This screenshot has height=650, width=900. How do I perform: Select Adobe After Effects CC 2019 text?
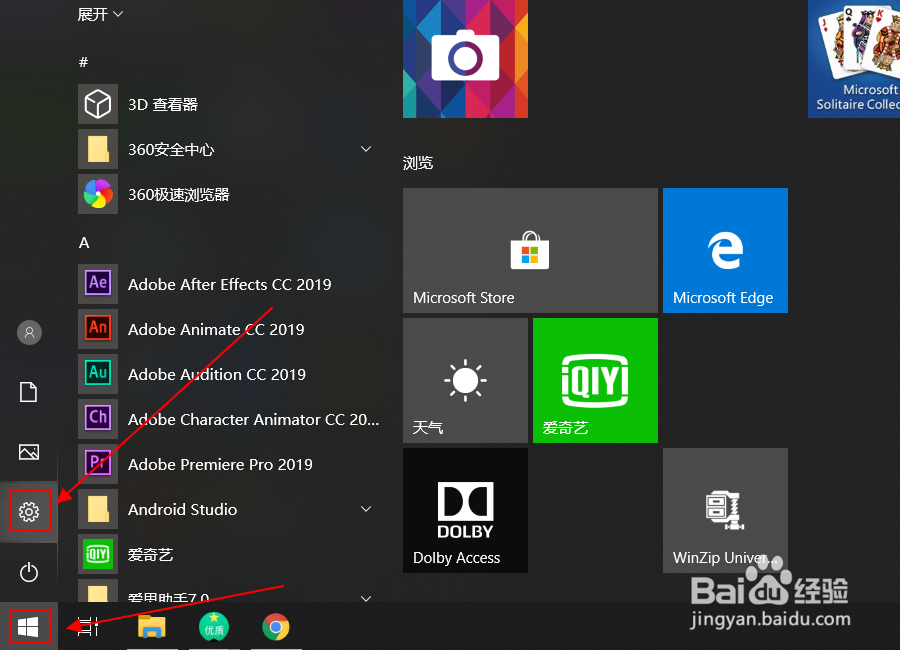(230, 284)
